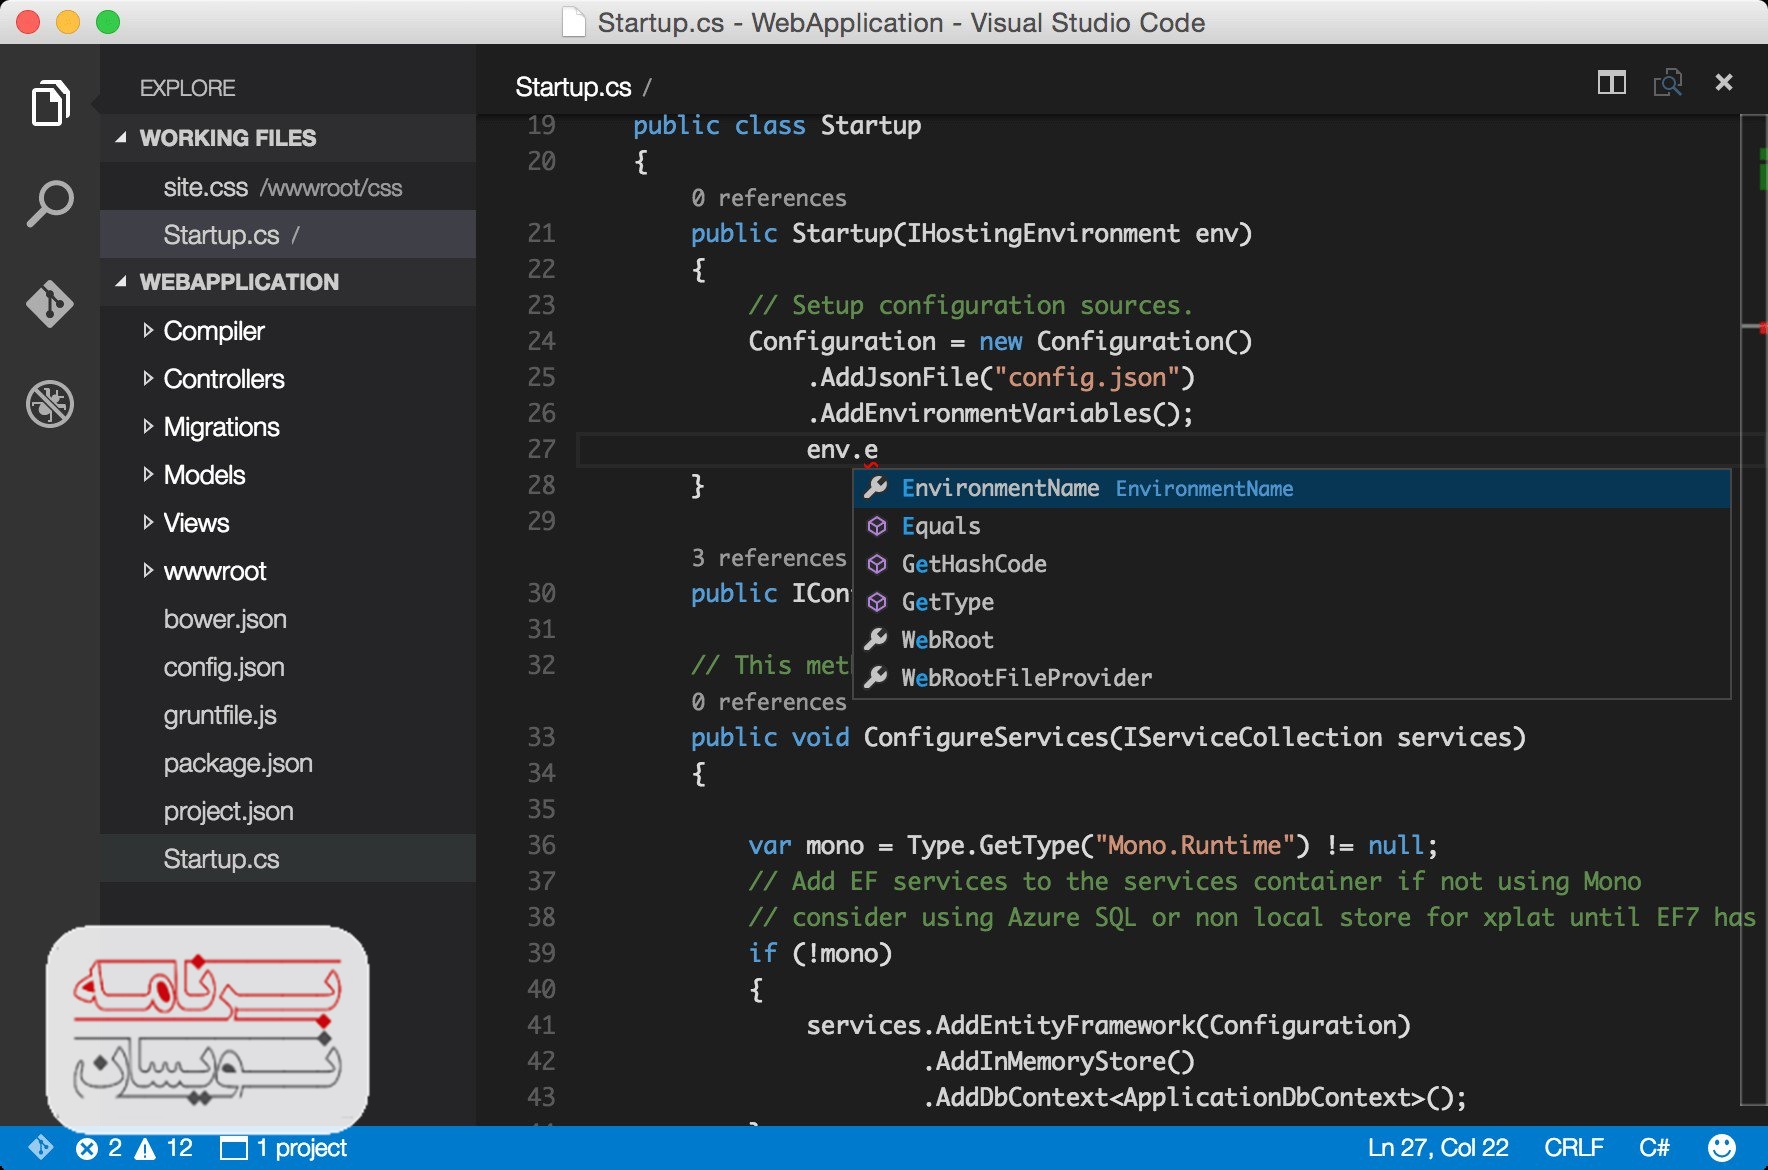Click Ln 27, Col 22 position indicator
1768x1170 pixels.
click(1437, 1148)
